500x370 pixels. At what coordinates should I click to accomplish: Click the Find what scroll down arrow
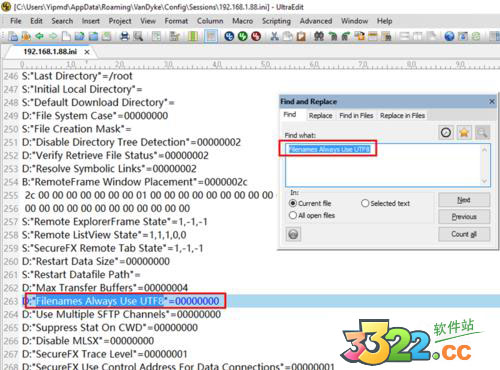tap(484, 181)
